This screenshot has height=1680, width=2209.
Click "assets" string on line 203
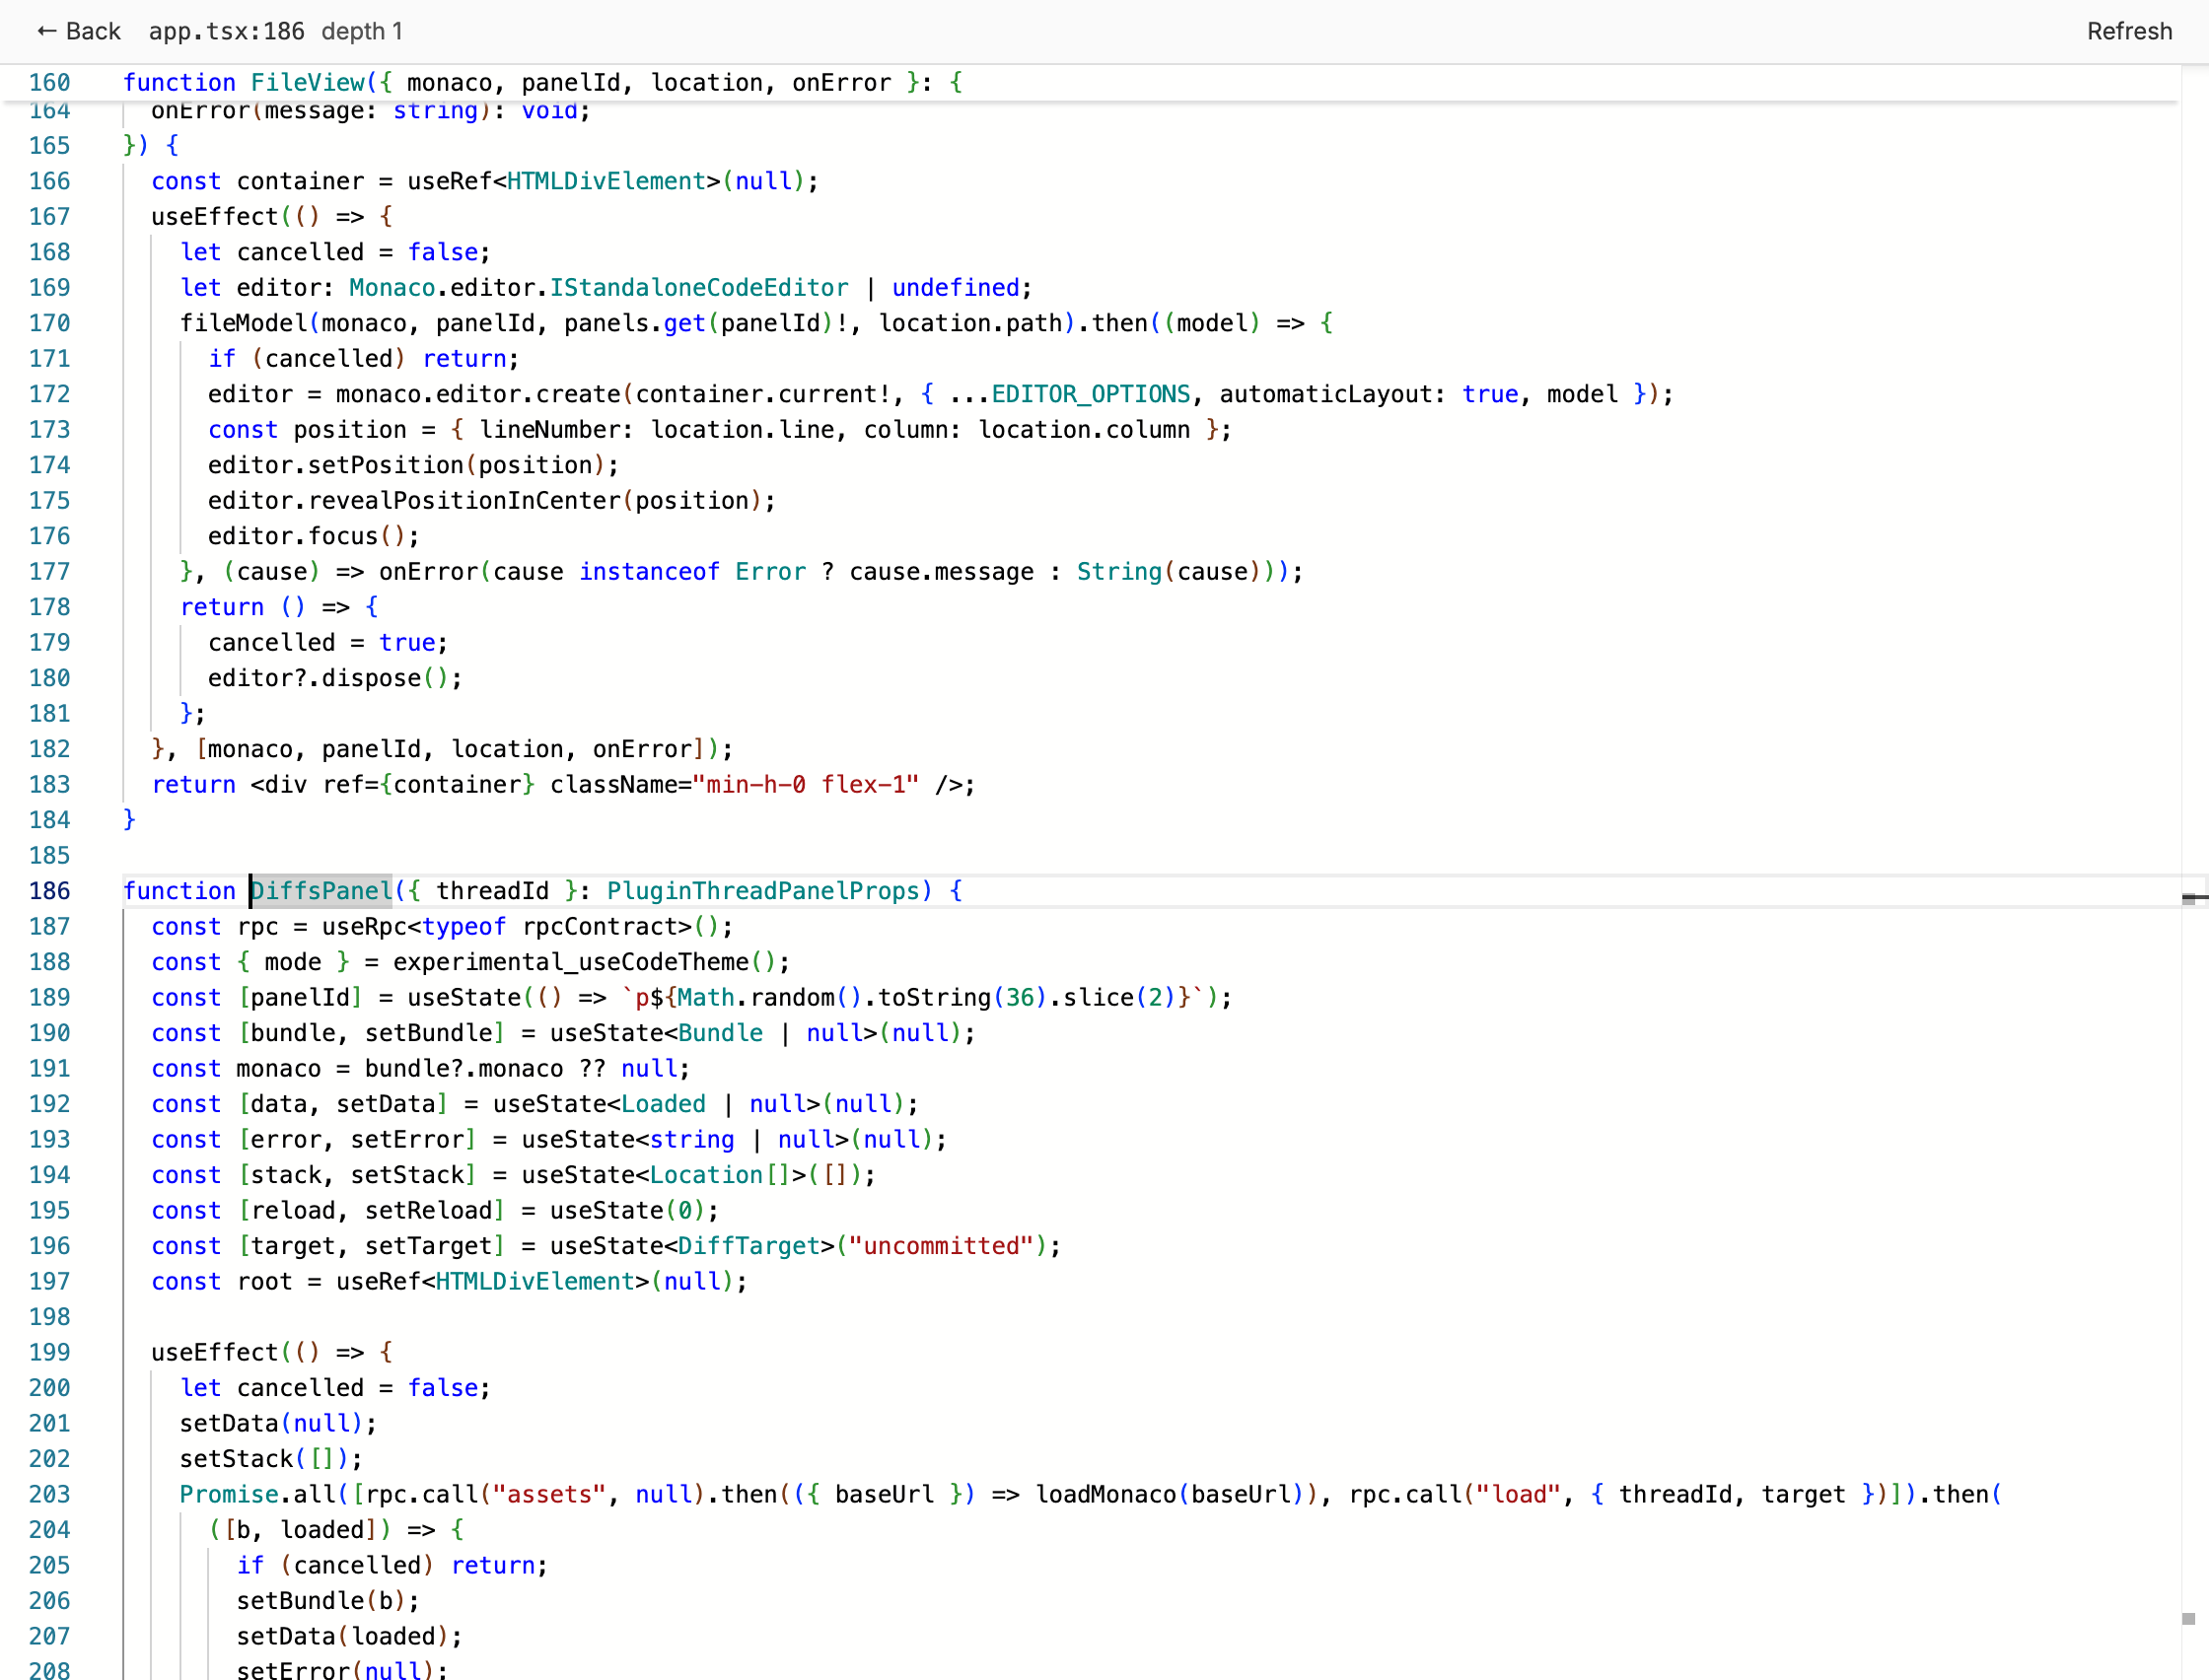tap(549, 1495)
